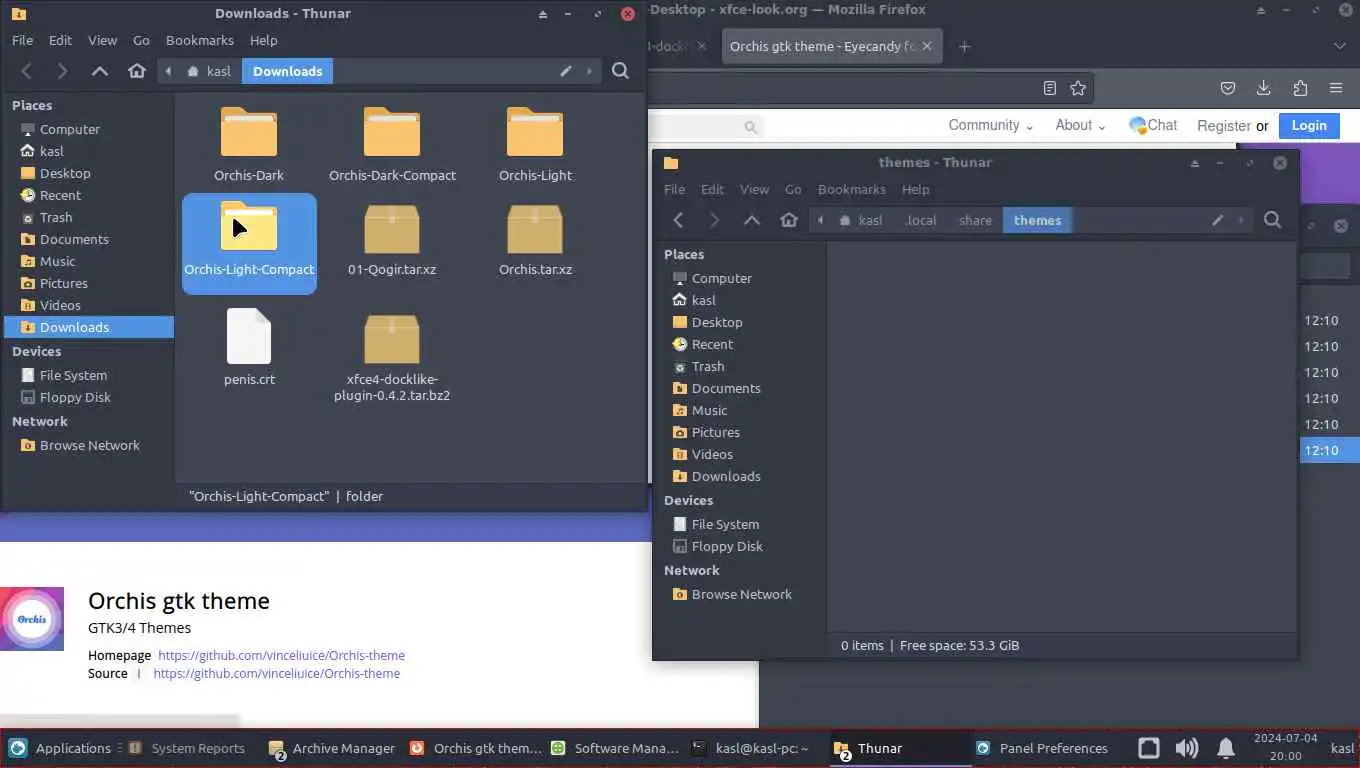Open Help menu in themes window
The image size is (1360, 768).
(x=916, y=189)
